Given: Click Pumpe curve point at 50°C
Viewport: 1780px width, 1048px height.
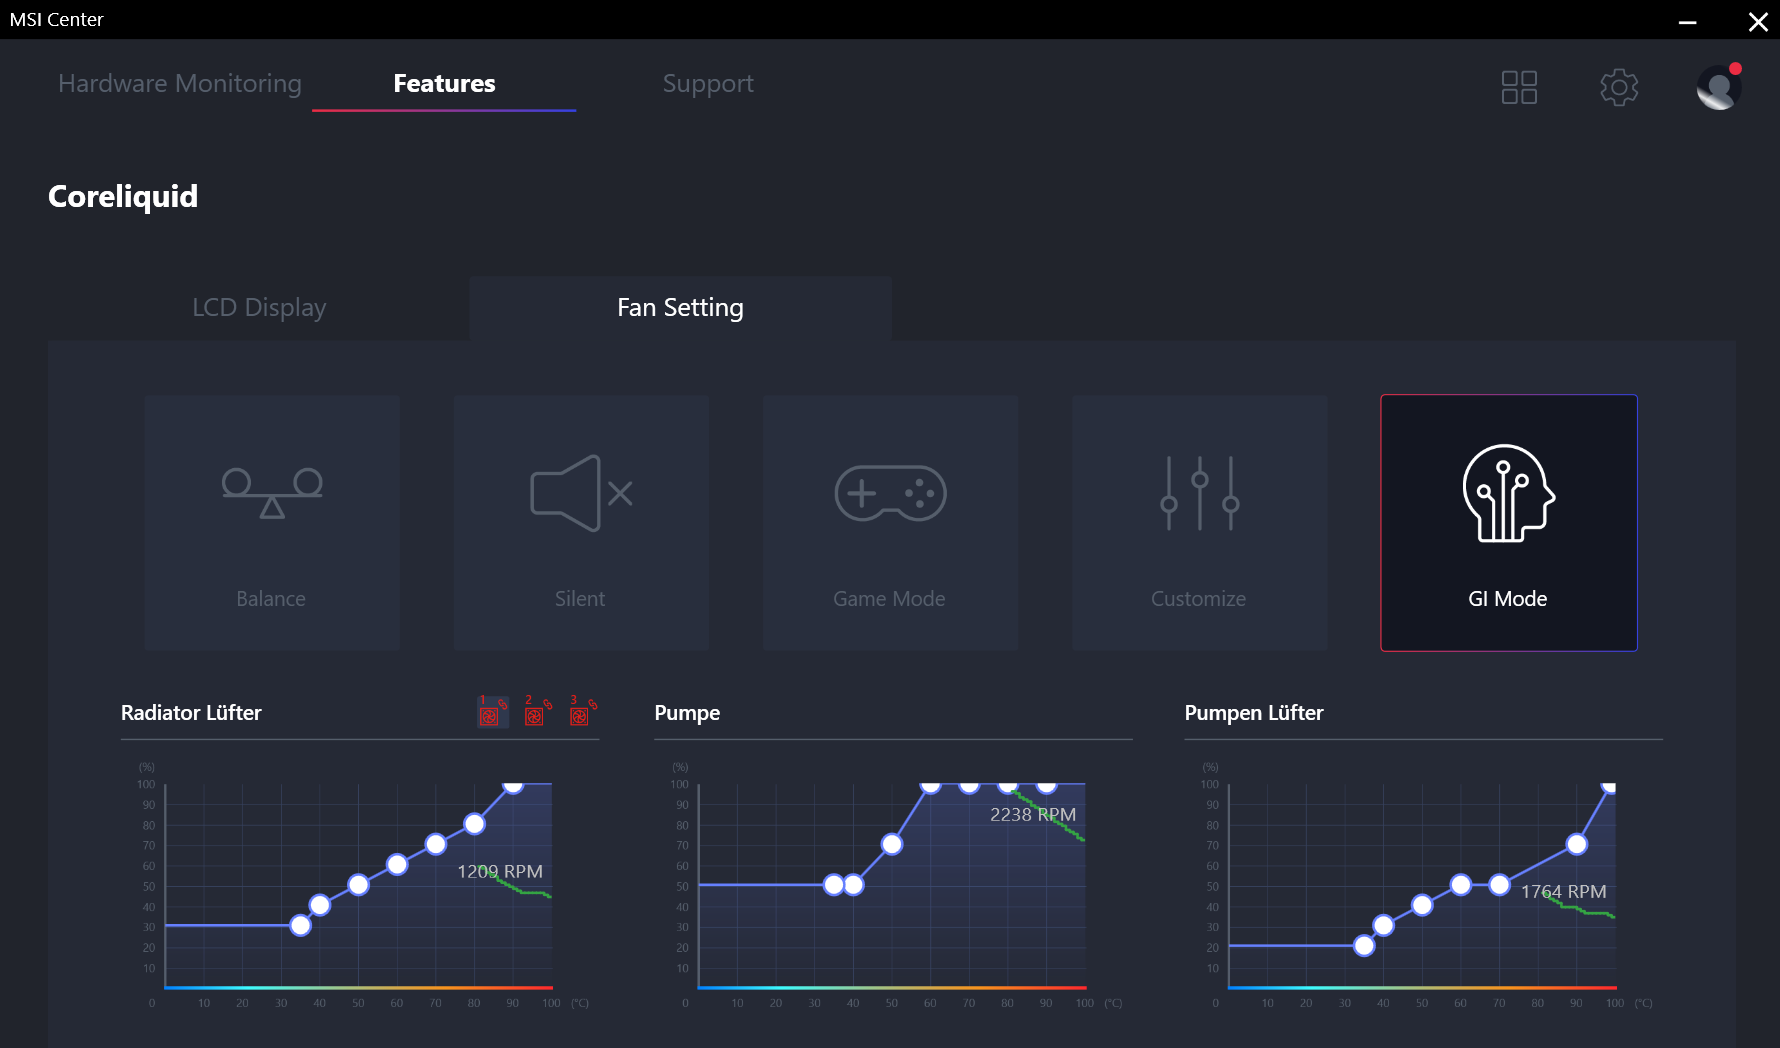Looking at the screenshot, I should [x=892, y=844].
